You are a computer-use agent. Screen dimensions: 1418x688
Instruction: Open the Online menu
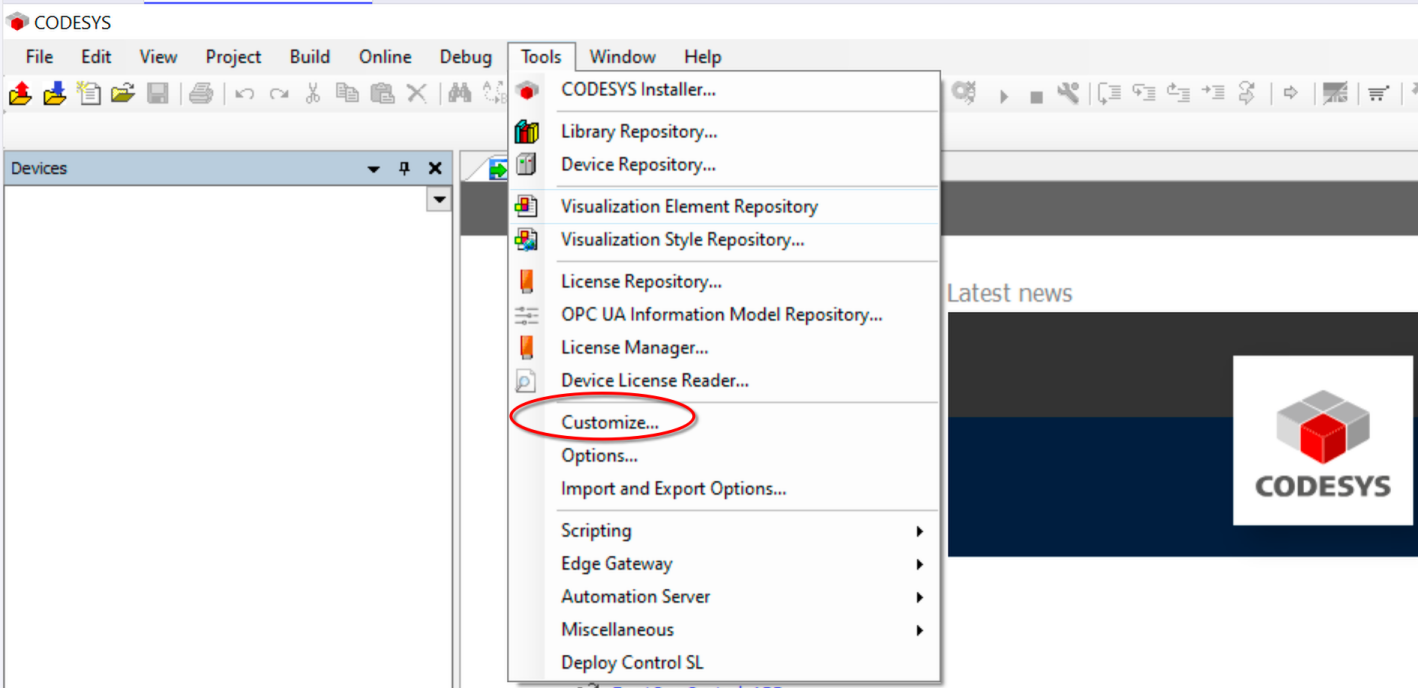[x=385, y=57]
